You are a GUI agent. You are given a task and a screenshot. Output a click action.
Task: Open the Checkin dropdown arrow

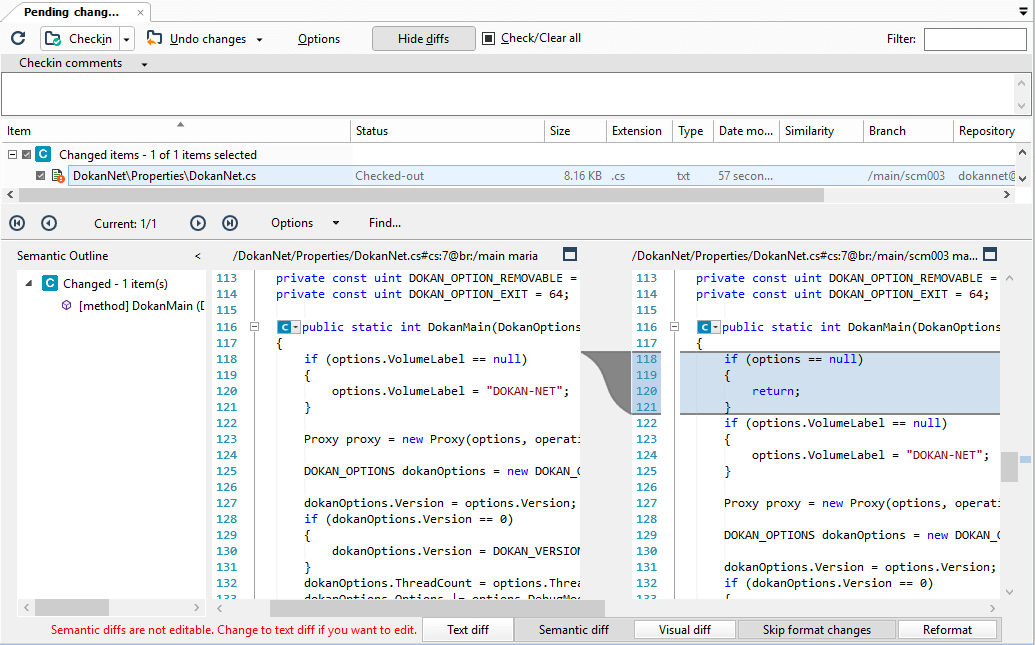click(x=127, y=39)
